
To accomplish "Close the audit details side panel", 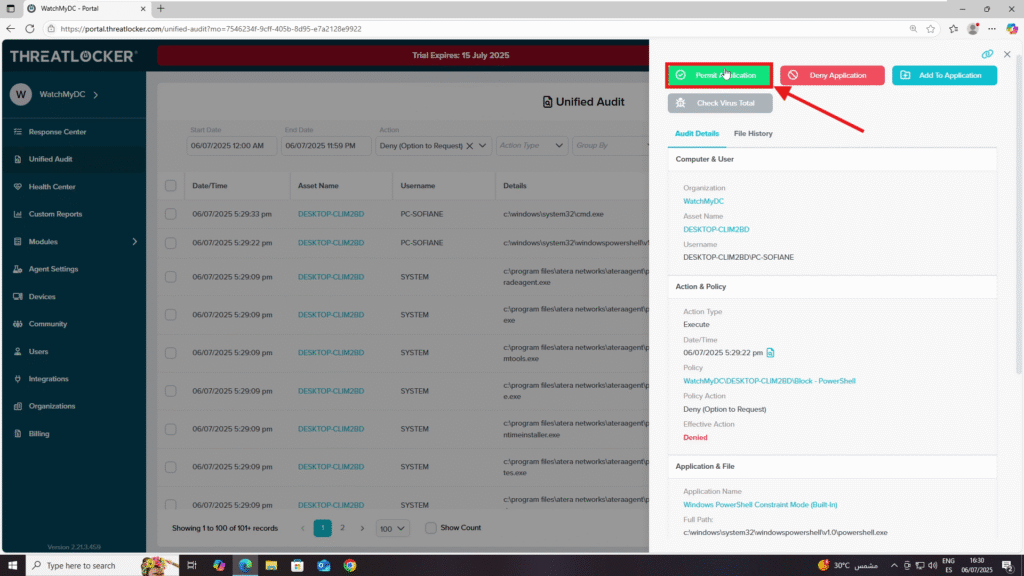I will 1007,54.
